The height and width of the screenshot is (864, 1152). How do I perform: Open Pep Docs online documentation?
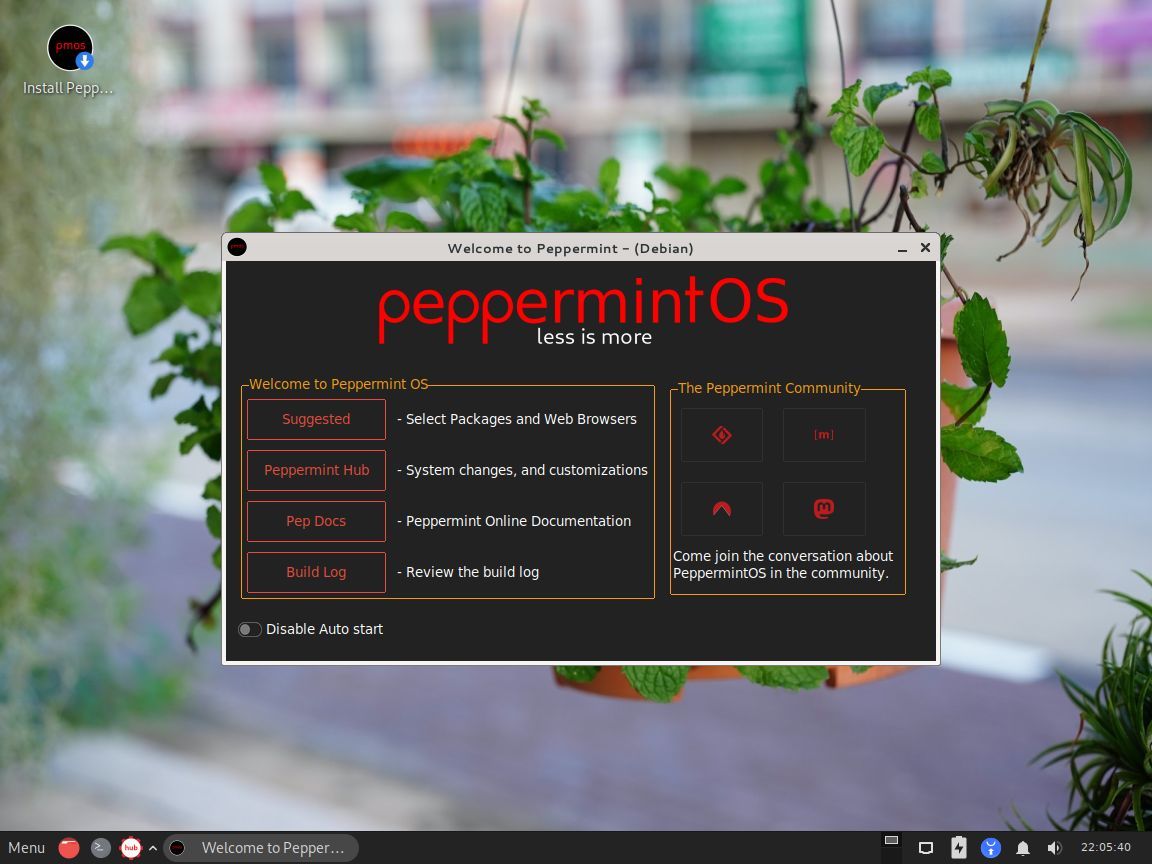coord(316,521)
